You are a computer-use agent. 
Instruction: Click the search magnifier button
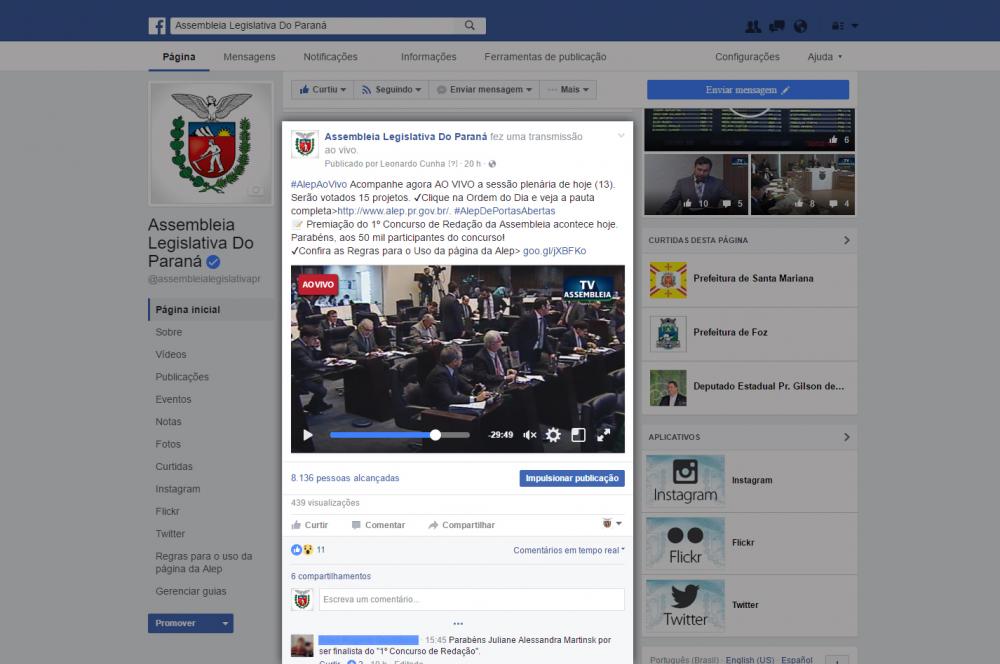[x=470, y=26]
